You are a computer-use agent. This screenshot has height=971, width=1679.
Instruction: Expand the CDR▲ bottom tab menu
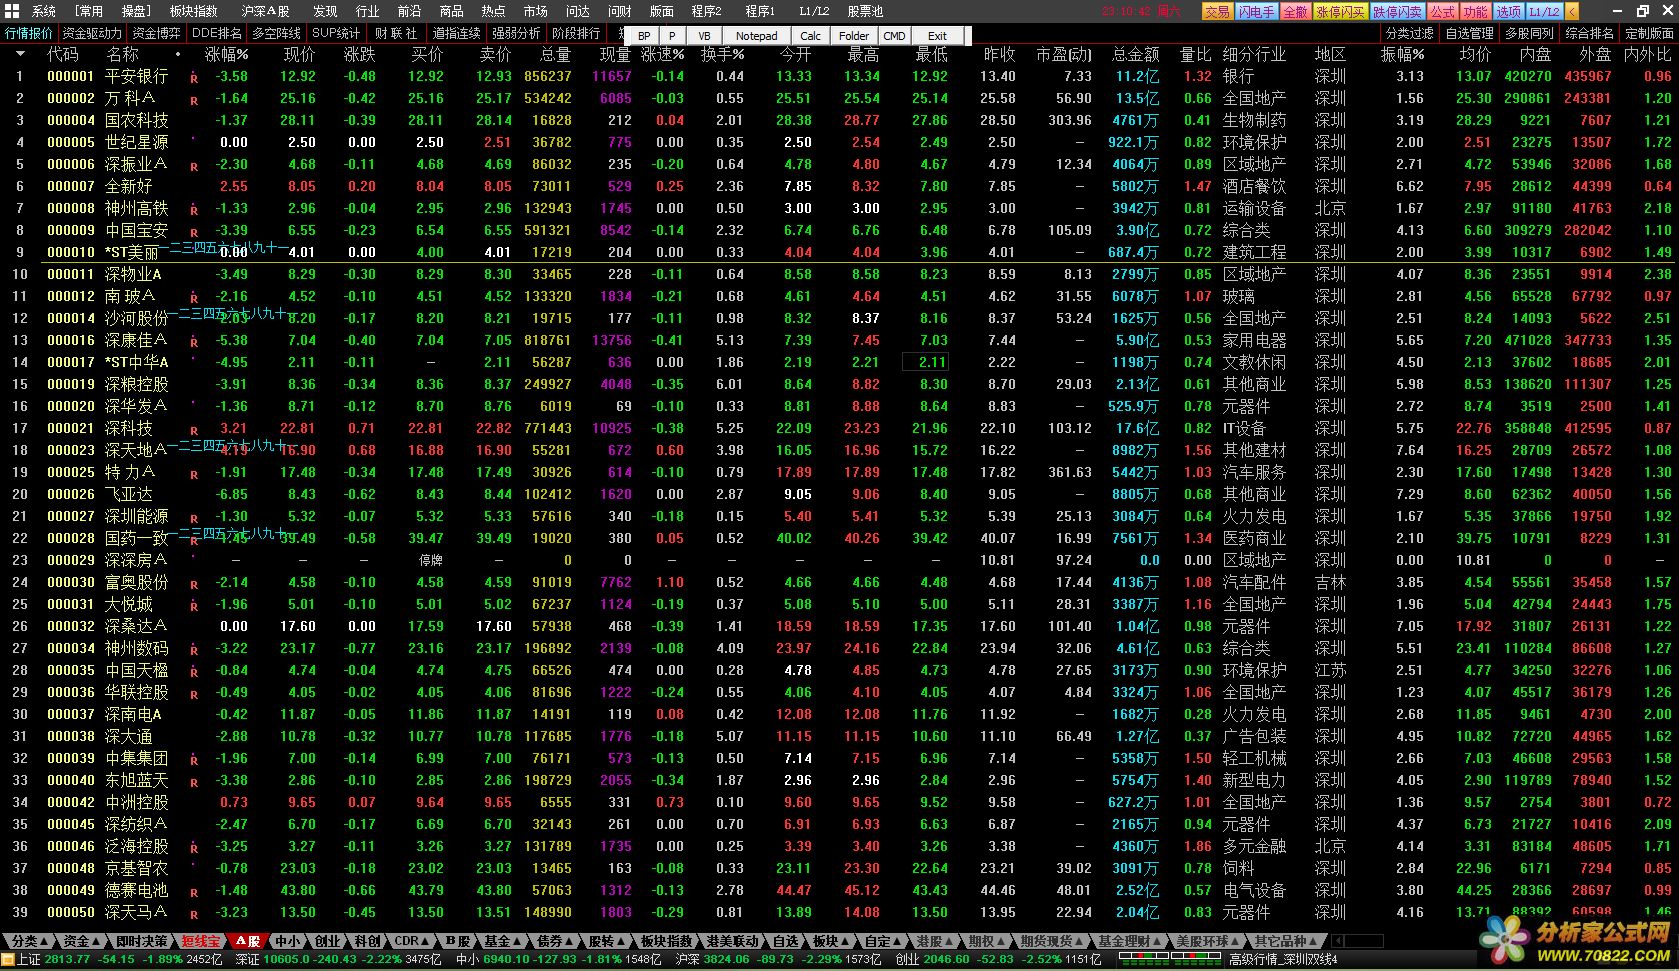(412, 941)
